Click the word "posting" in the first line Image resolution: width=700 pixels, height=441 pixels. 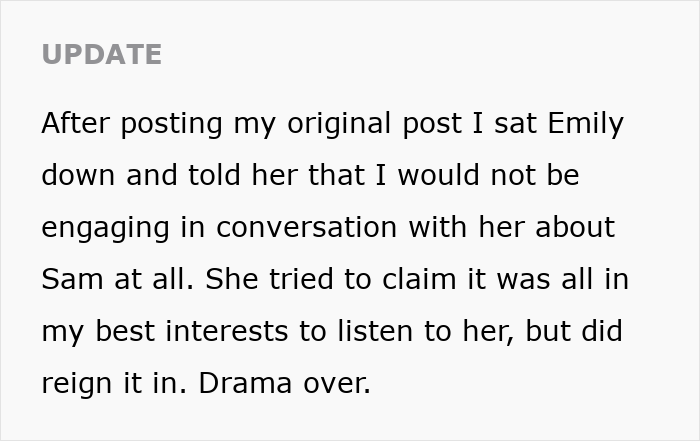[160, 124]
